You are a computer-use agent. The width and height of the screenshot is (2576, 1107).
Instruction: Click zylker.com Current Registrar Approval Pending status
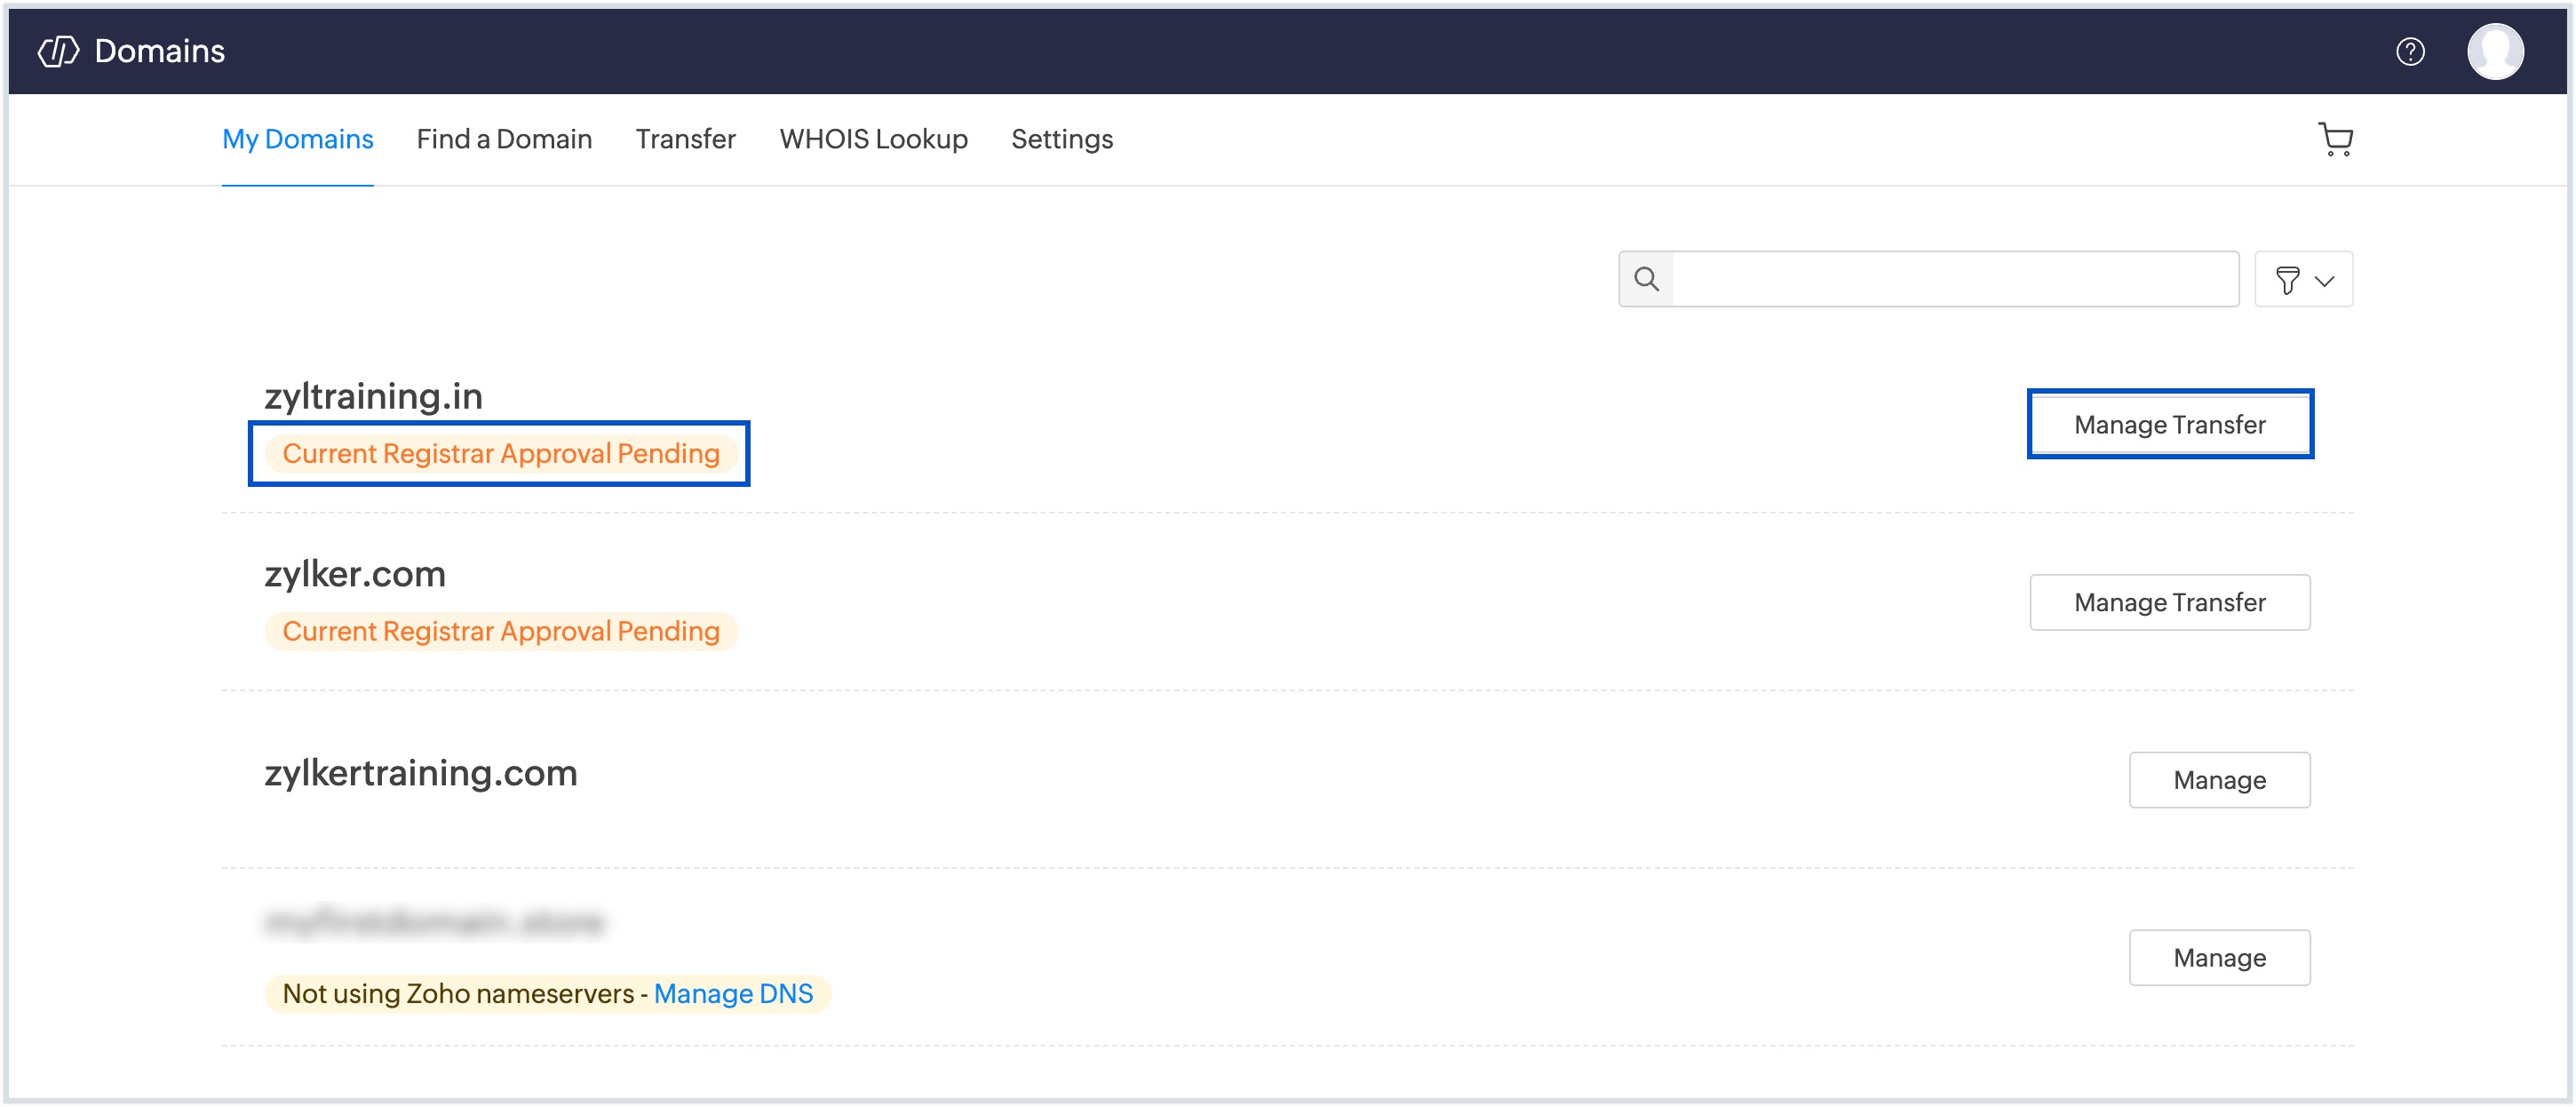[x=500, y=632]
